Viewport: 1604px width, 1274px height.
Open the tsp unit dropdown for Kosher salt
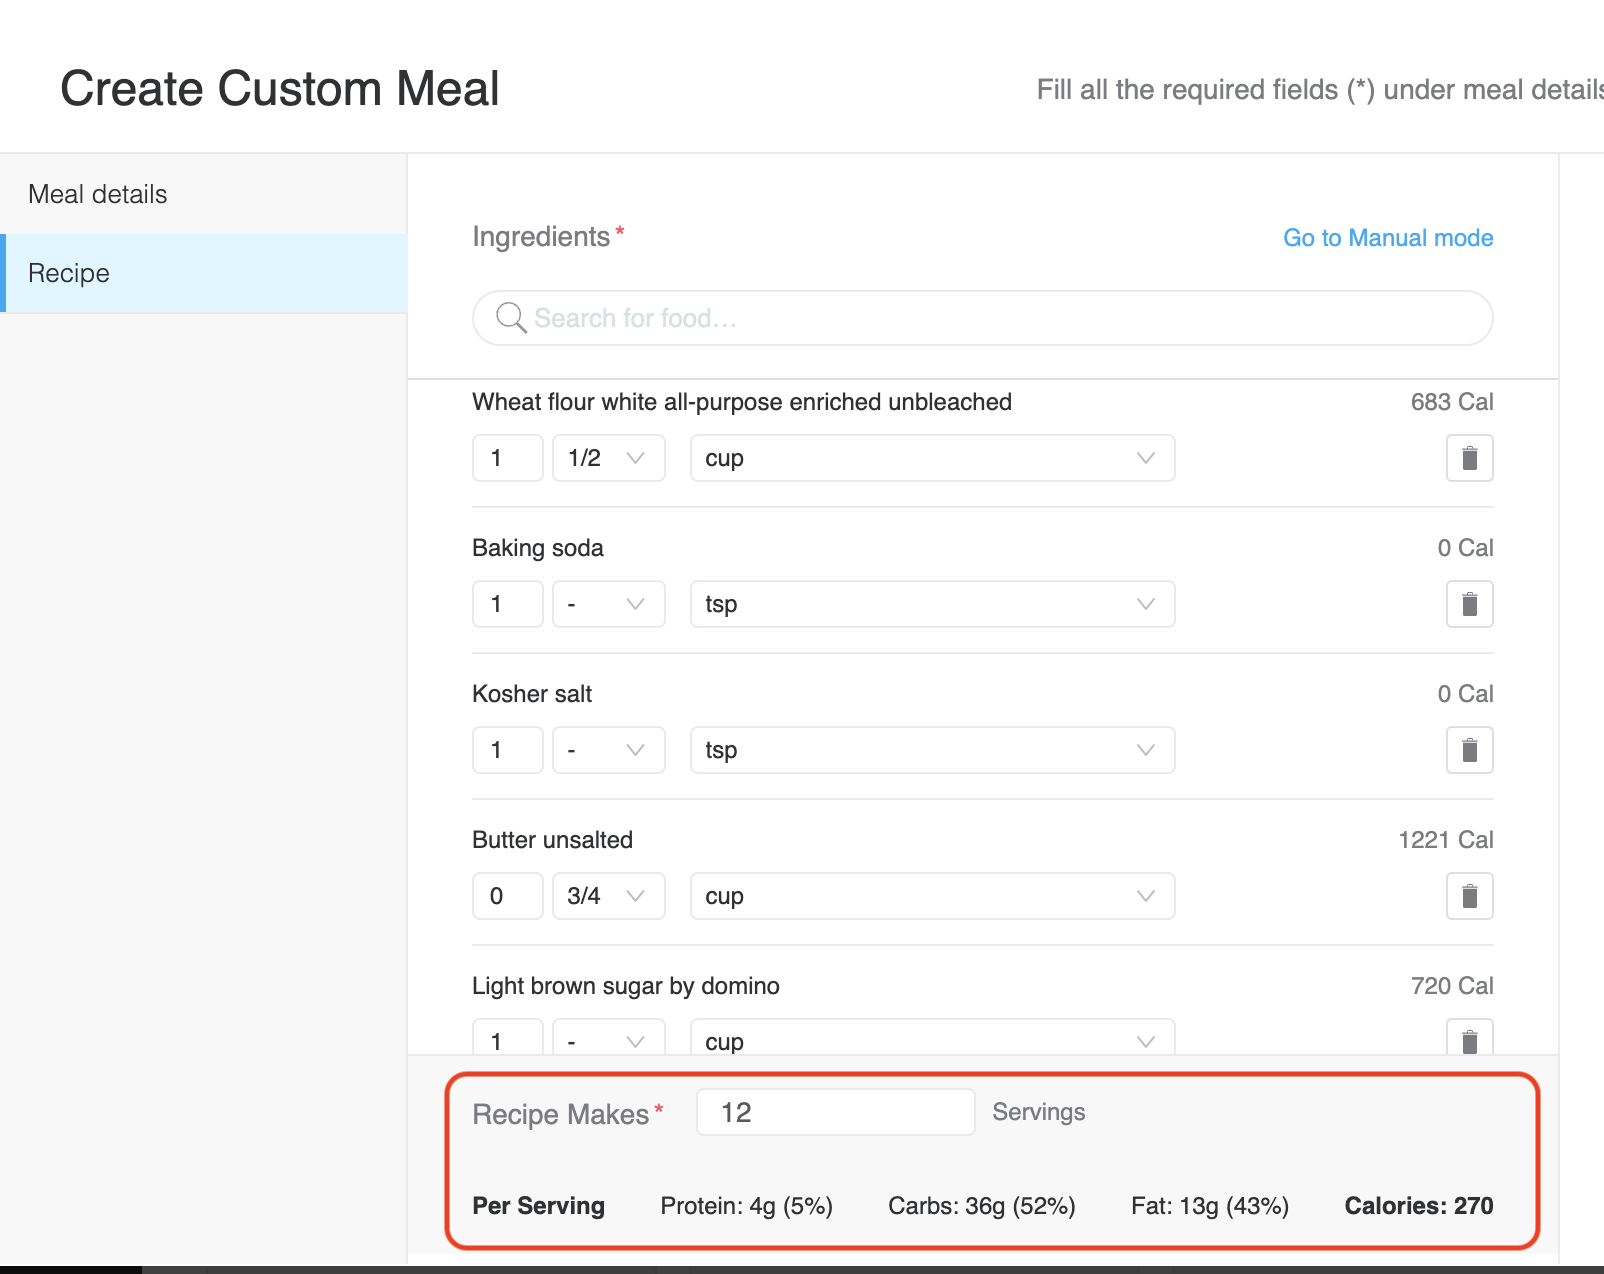pyautogui.click(x=932, y=750)
